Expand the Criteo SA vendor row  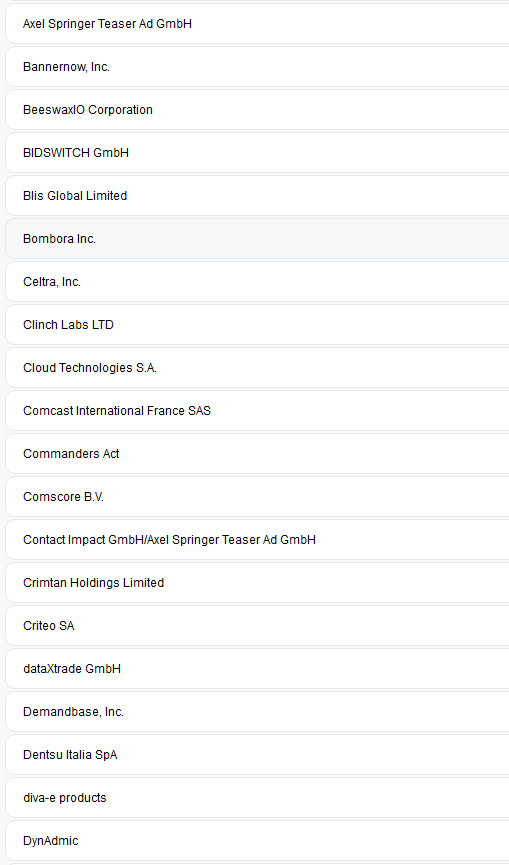click(x=257, y=626)
